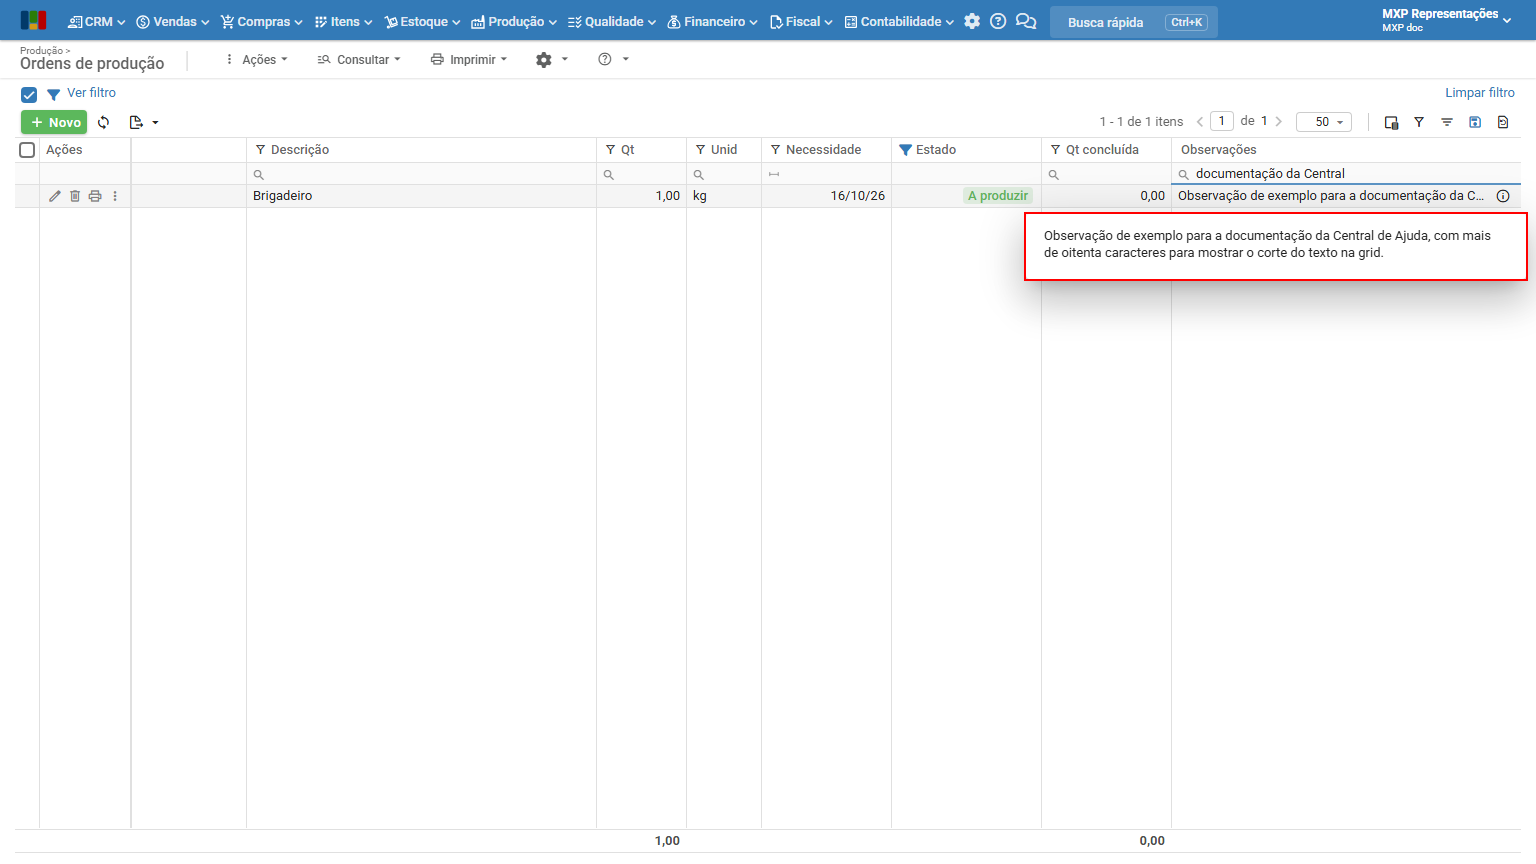Click the Observações filter field with 'documentação da Central'
1536x864 pixels.
tap(1346, 174)
